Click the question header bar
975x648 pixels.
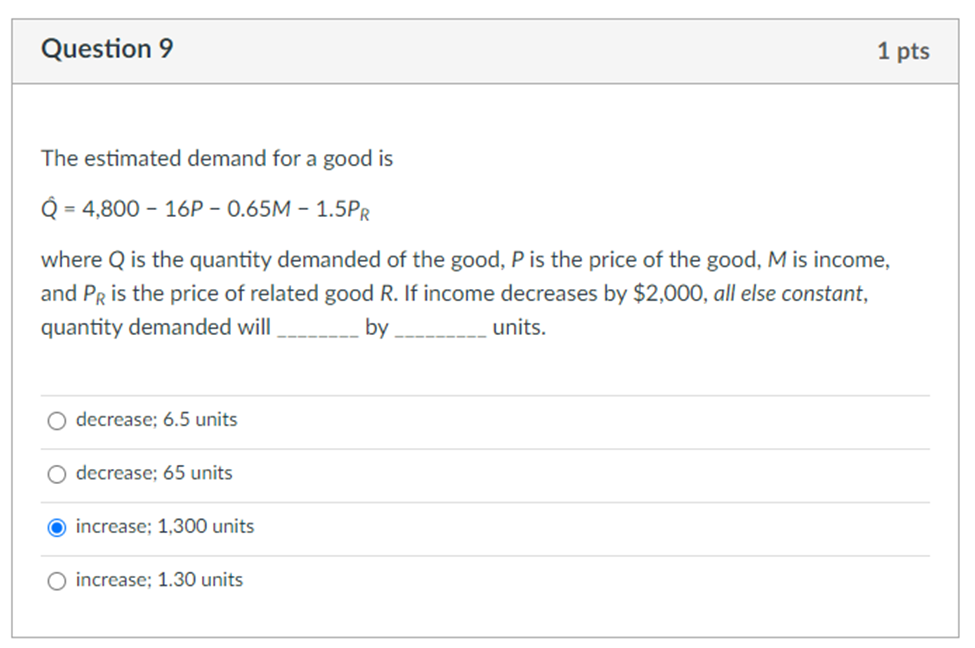(x=487, y=50)
